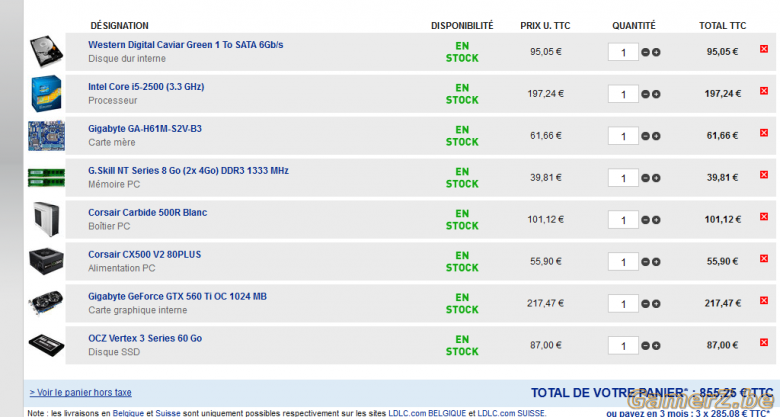This screenshot has width=780, height=417.
Task: Decrease quantity of Intel Core i5-2500
Action: (x=645, y=94)
